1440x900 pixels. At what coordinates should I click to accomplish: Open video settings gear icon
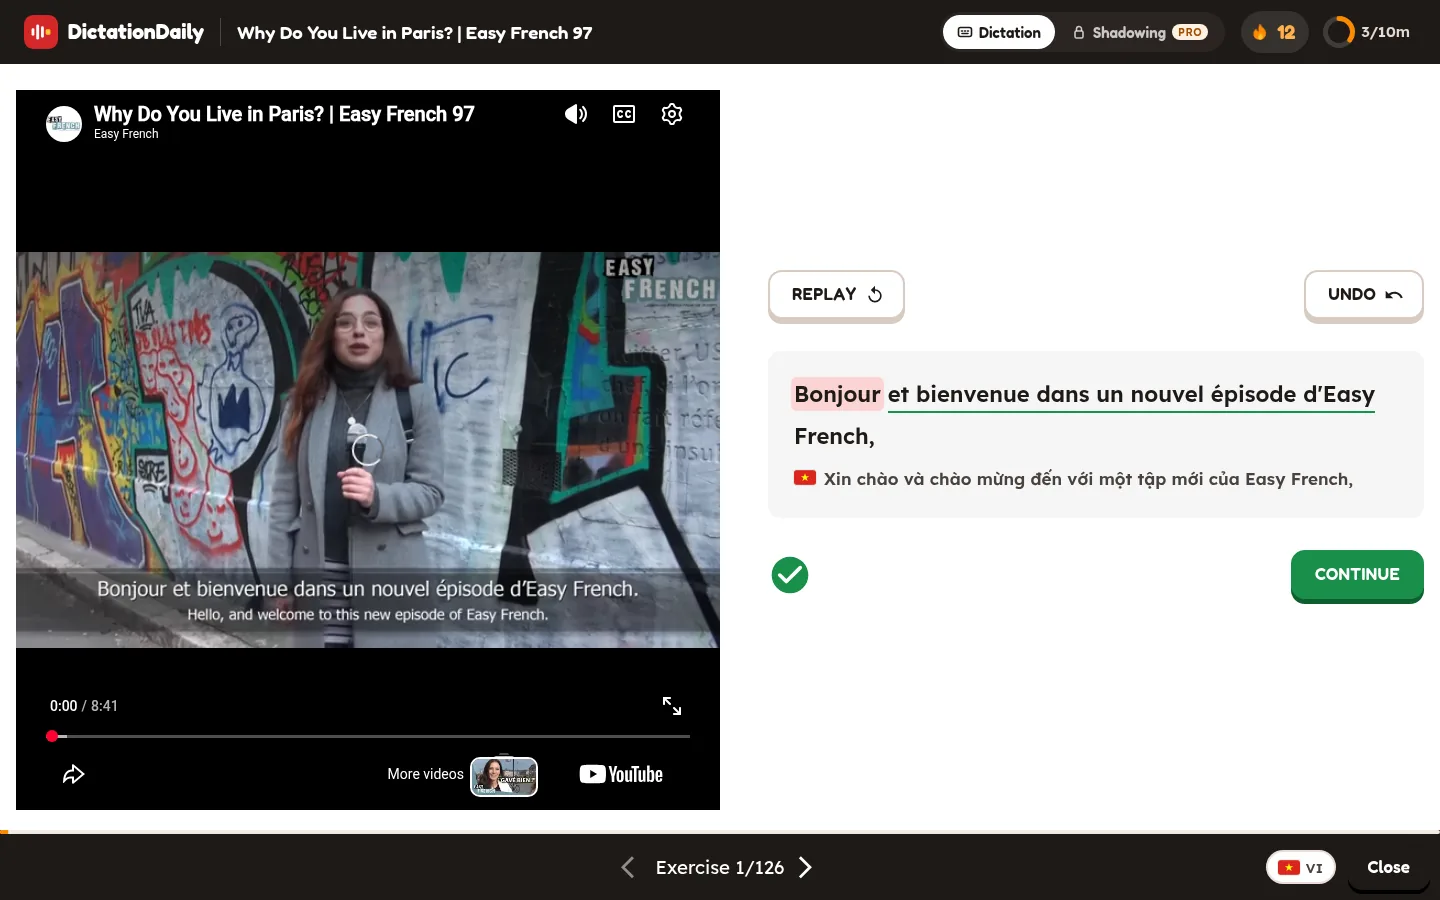(672, 114)
